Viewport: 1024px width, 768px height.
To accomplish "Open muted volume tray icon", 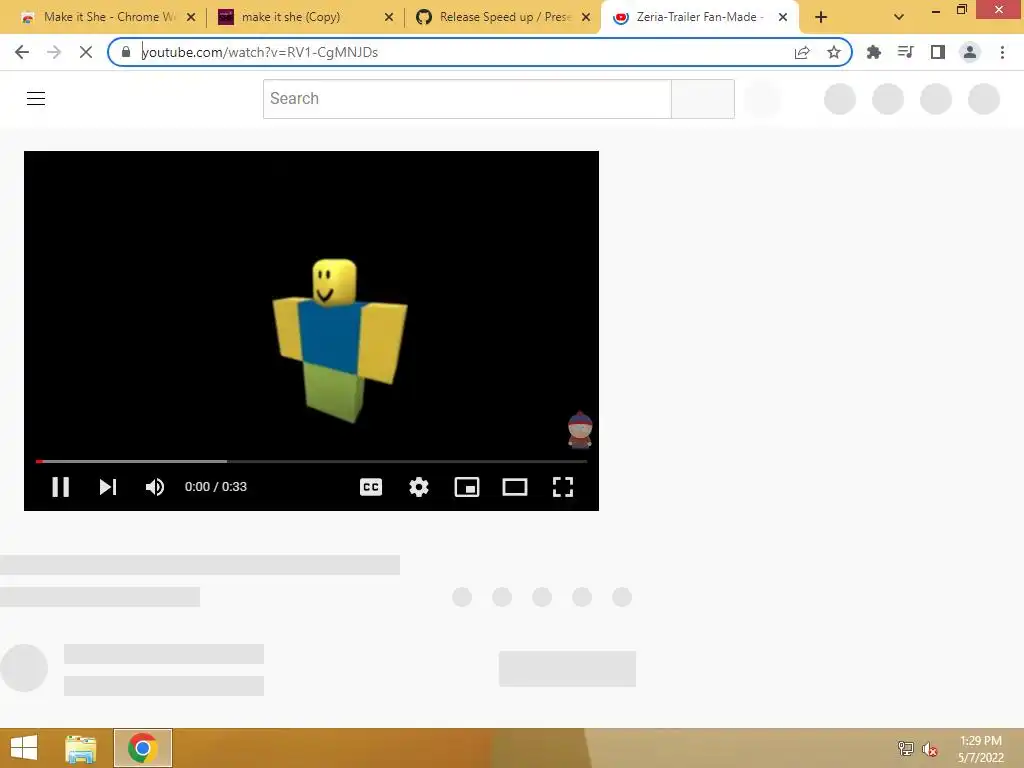I will (930, 748).
